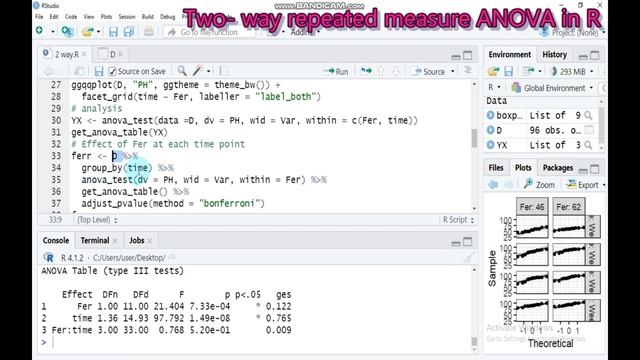640x360 pixels.
Task: Click the New File plus icon
Action: click(x=39, y=31)
